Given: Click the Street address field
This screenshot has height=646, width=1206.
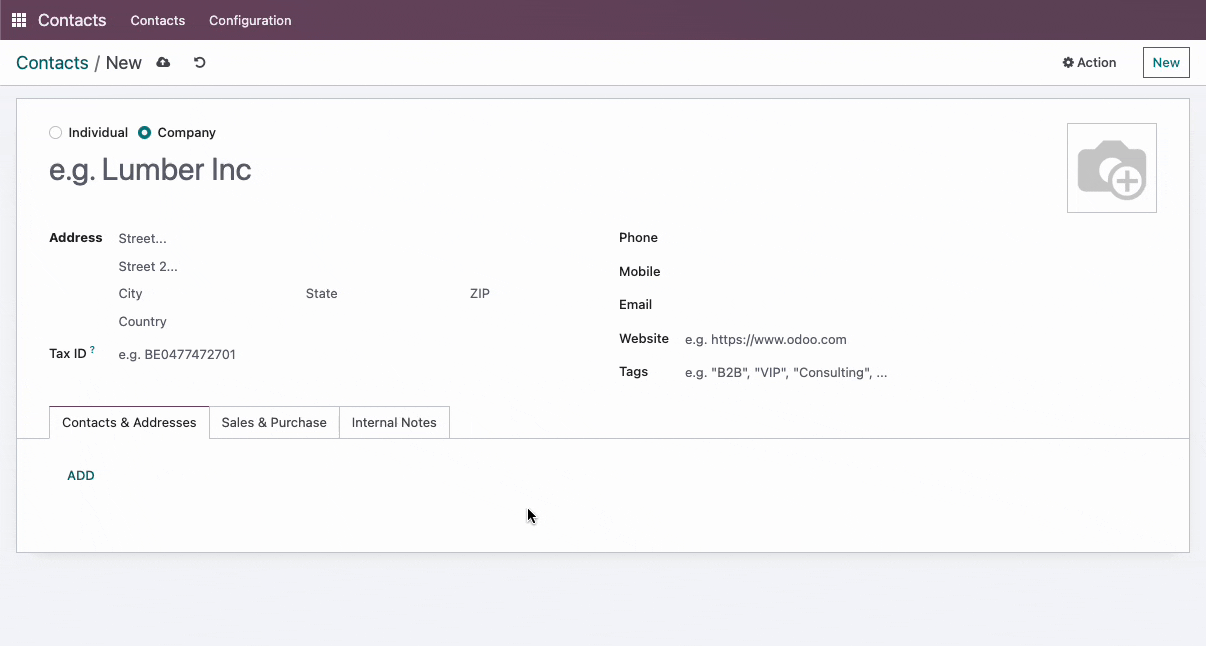Looking at the screenshot, I should pyautogui.click(x=352, y=239).
